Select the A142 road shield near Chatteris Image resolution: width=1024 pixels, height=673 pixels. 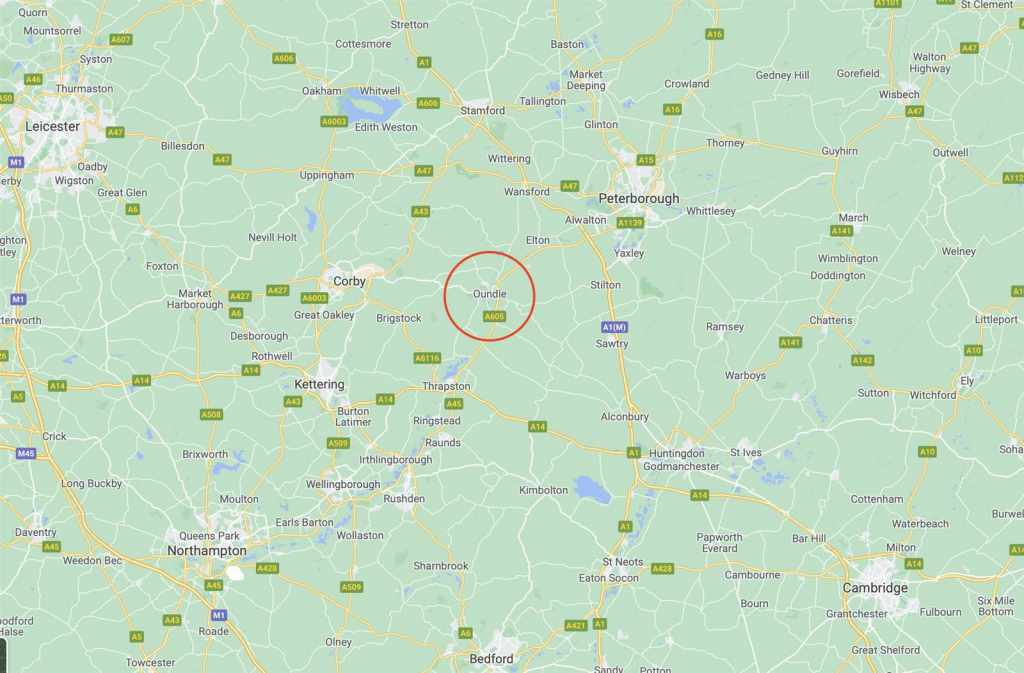[x=863, y=360]
